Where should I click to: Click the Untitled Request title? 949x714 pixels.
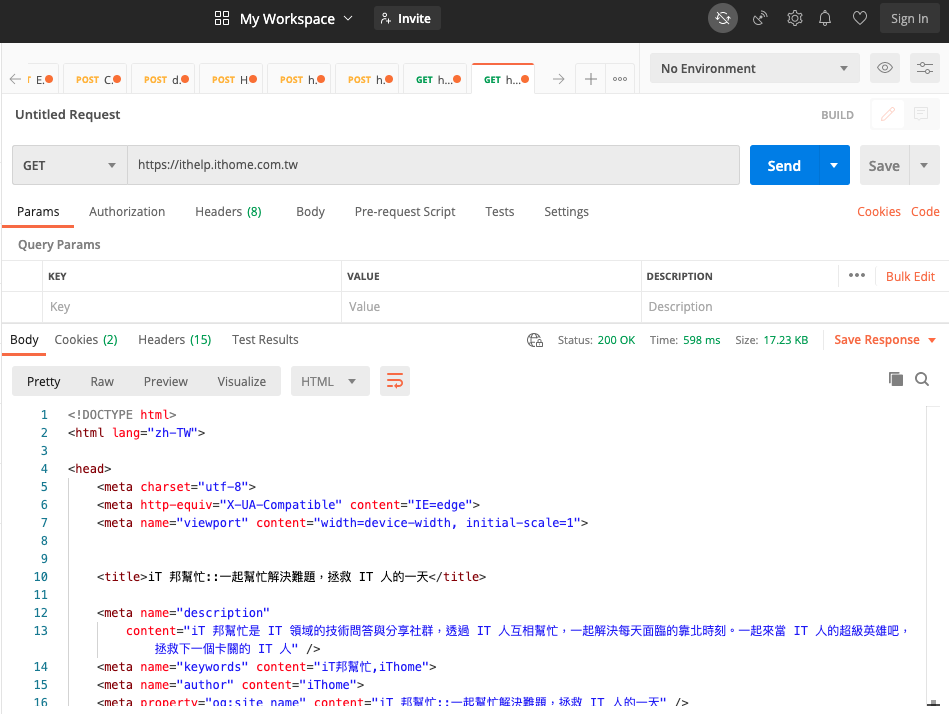68,114
